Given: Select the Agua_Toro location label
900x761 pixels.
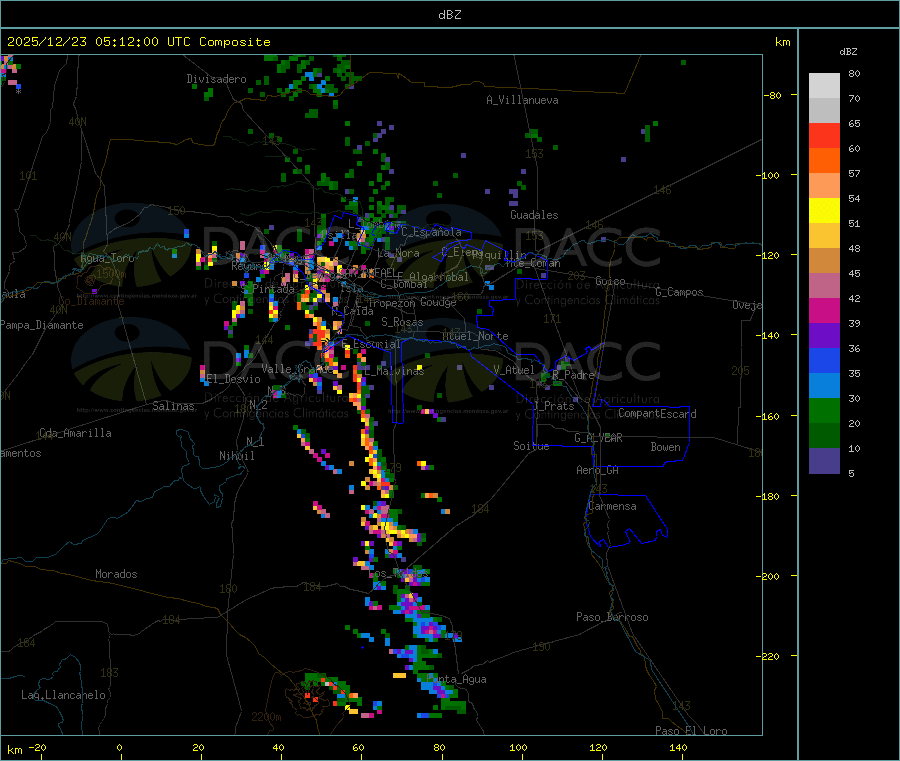Looking at the screenshot, I should click(x=107, y=258).
